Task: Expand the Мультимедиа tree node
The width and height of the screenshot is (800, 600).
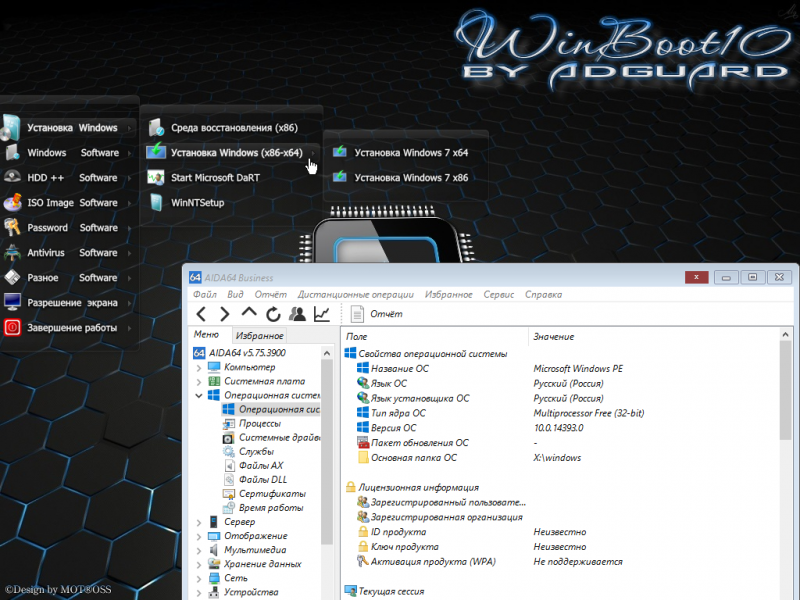Action: click(199, 550)
